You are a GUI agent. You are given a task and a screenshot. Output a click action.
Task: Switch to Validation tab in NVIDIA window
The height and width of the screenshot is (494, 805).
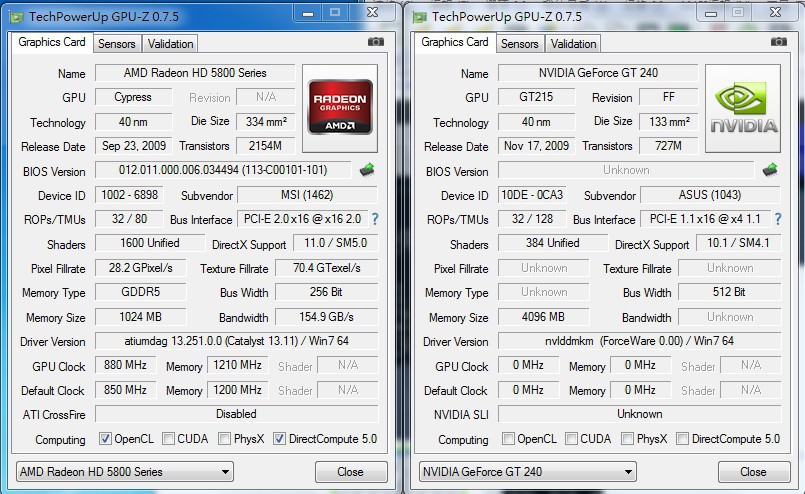click(573, 44)
